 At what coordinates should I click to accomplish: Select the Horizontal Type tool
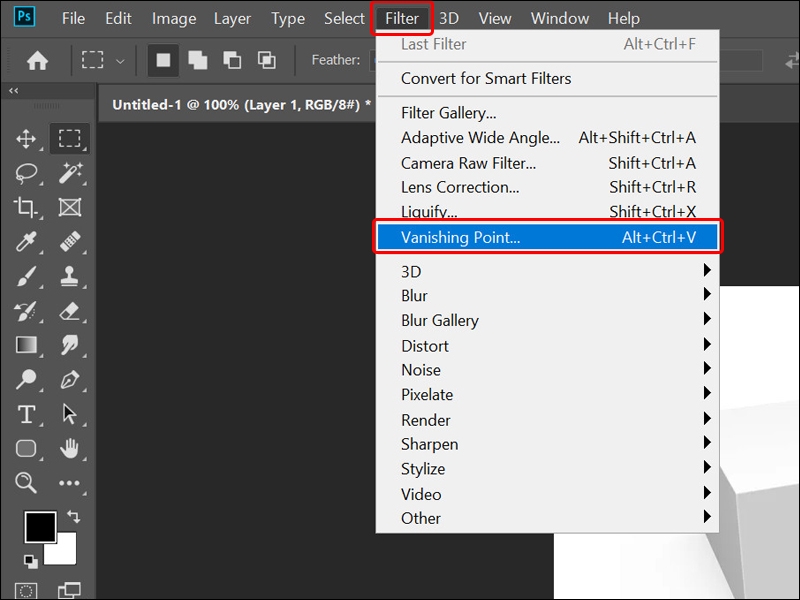[x=27, y=415]
